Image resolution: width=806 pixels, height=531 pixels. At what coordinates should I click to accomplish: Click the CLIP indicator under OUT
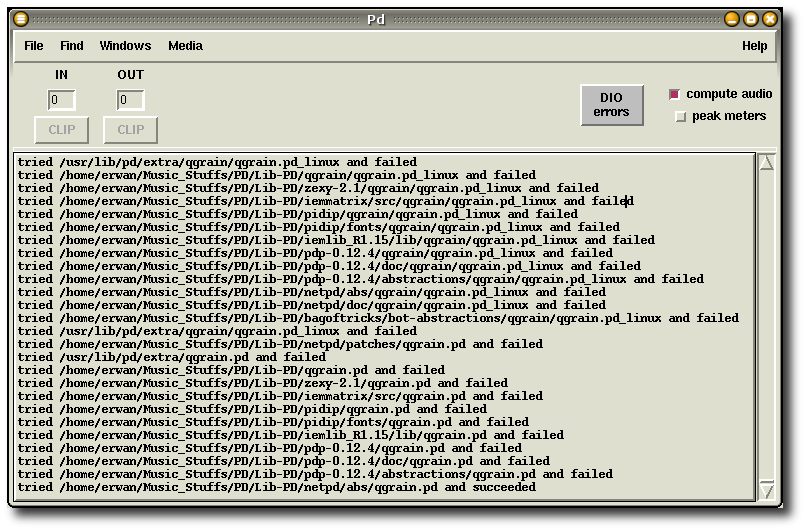click(131, 130)
